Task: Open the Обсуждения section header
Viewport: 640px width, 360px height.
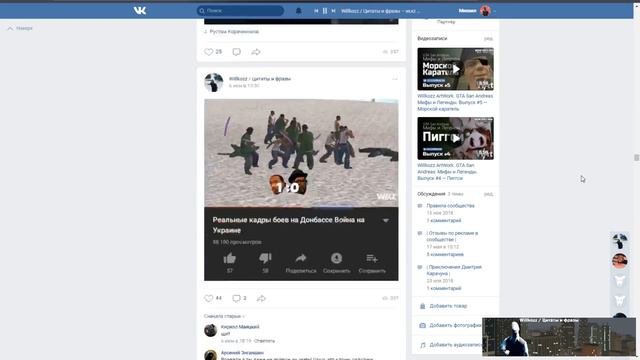Action: pos(431,194)
